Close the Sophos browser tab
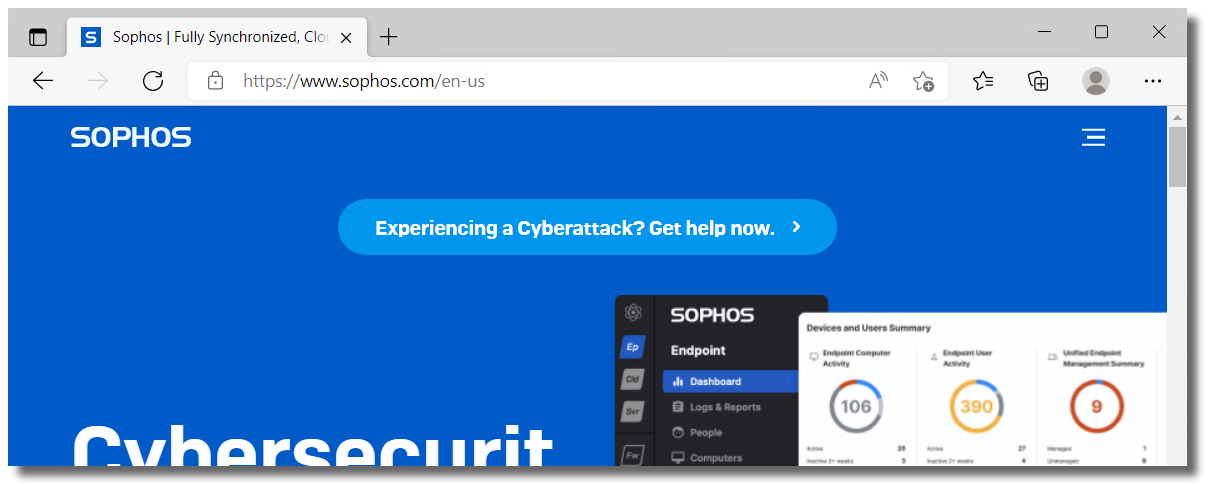The height and width of the screenshot is (484, 1205). (x=346, y=37)
